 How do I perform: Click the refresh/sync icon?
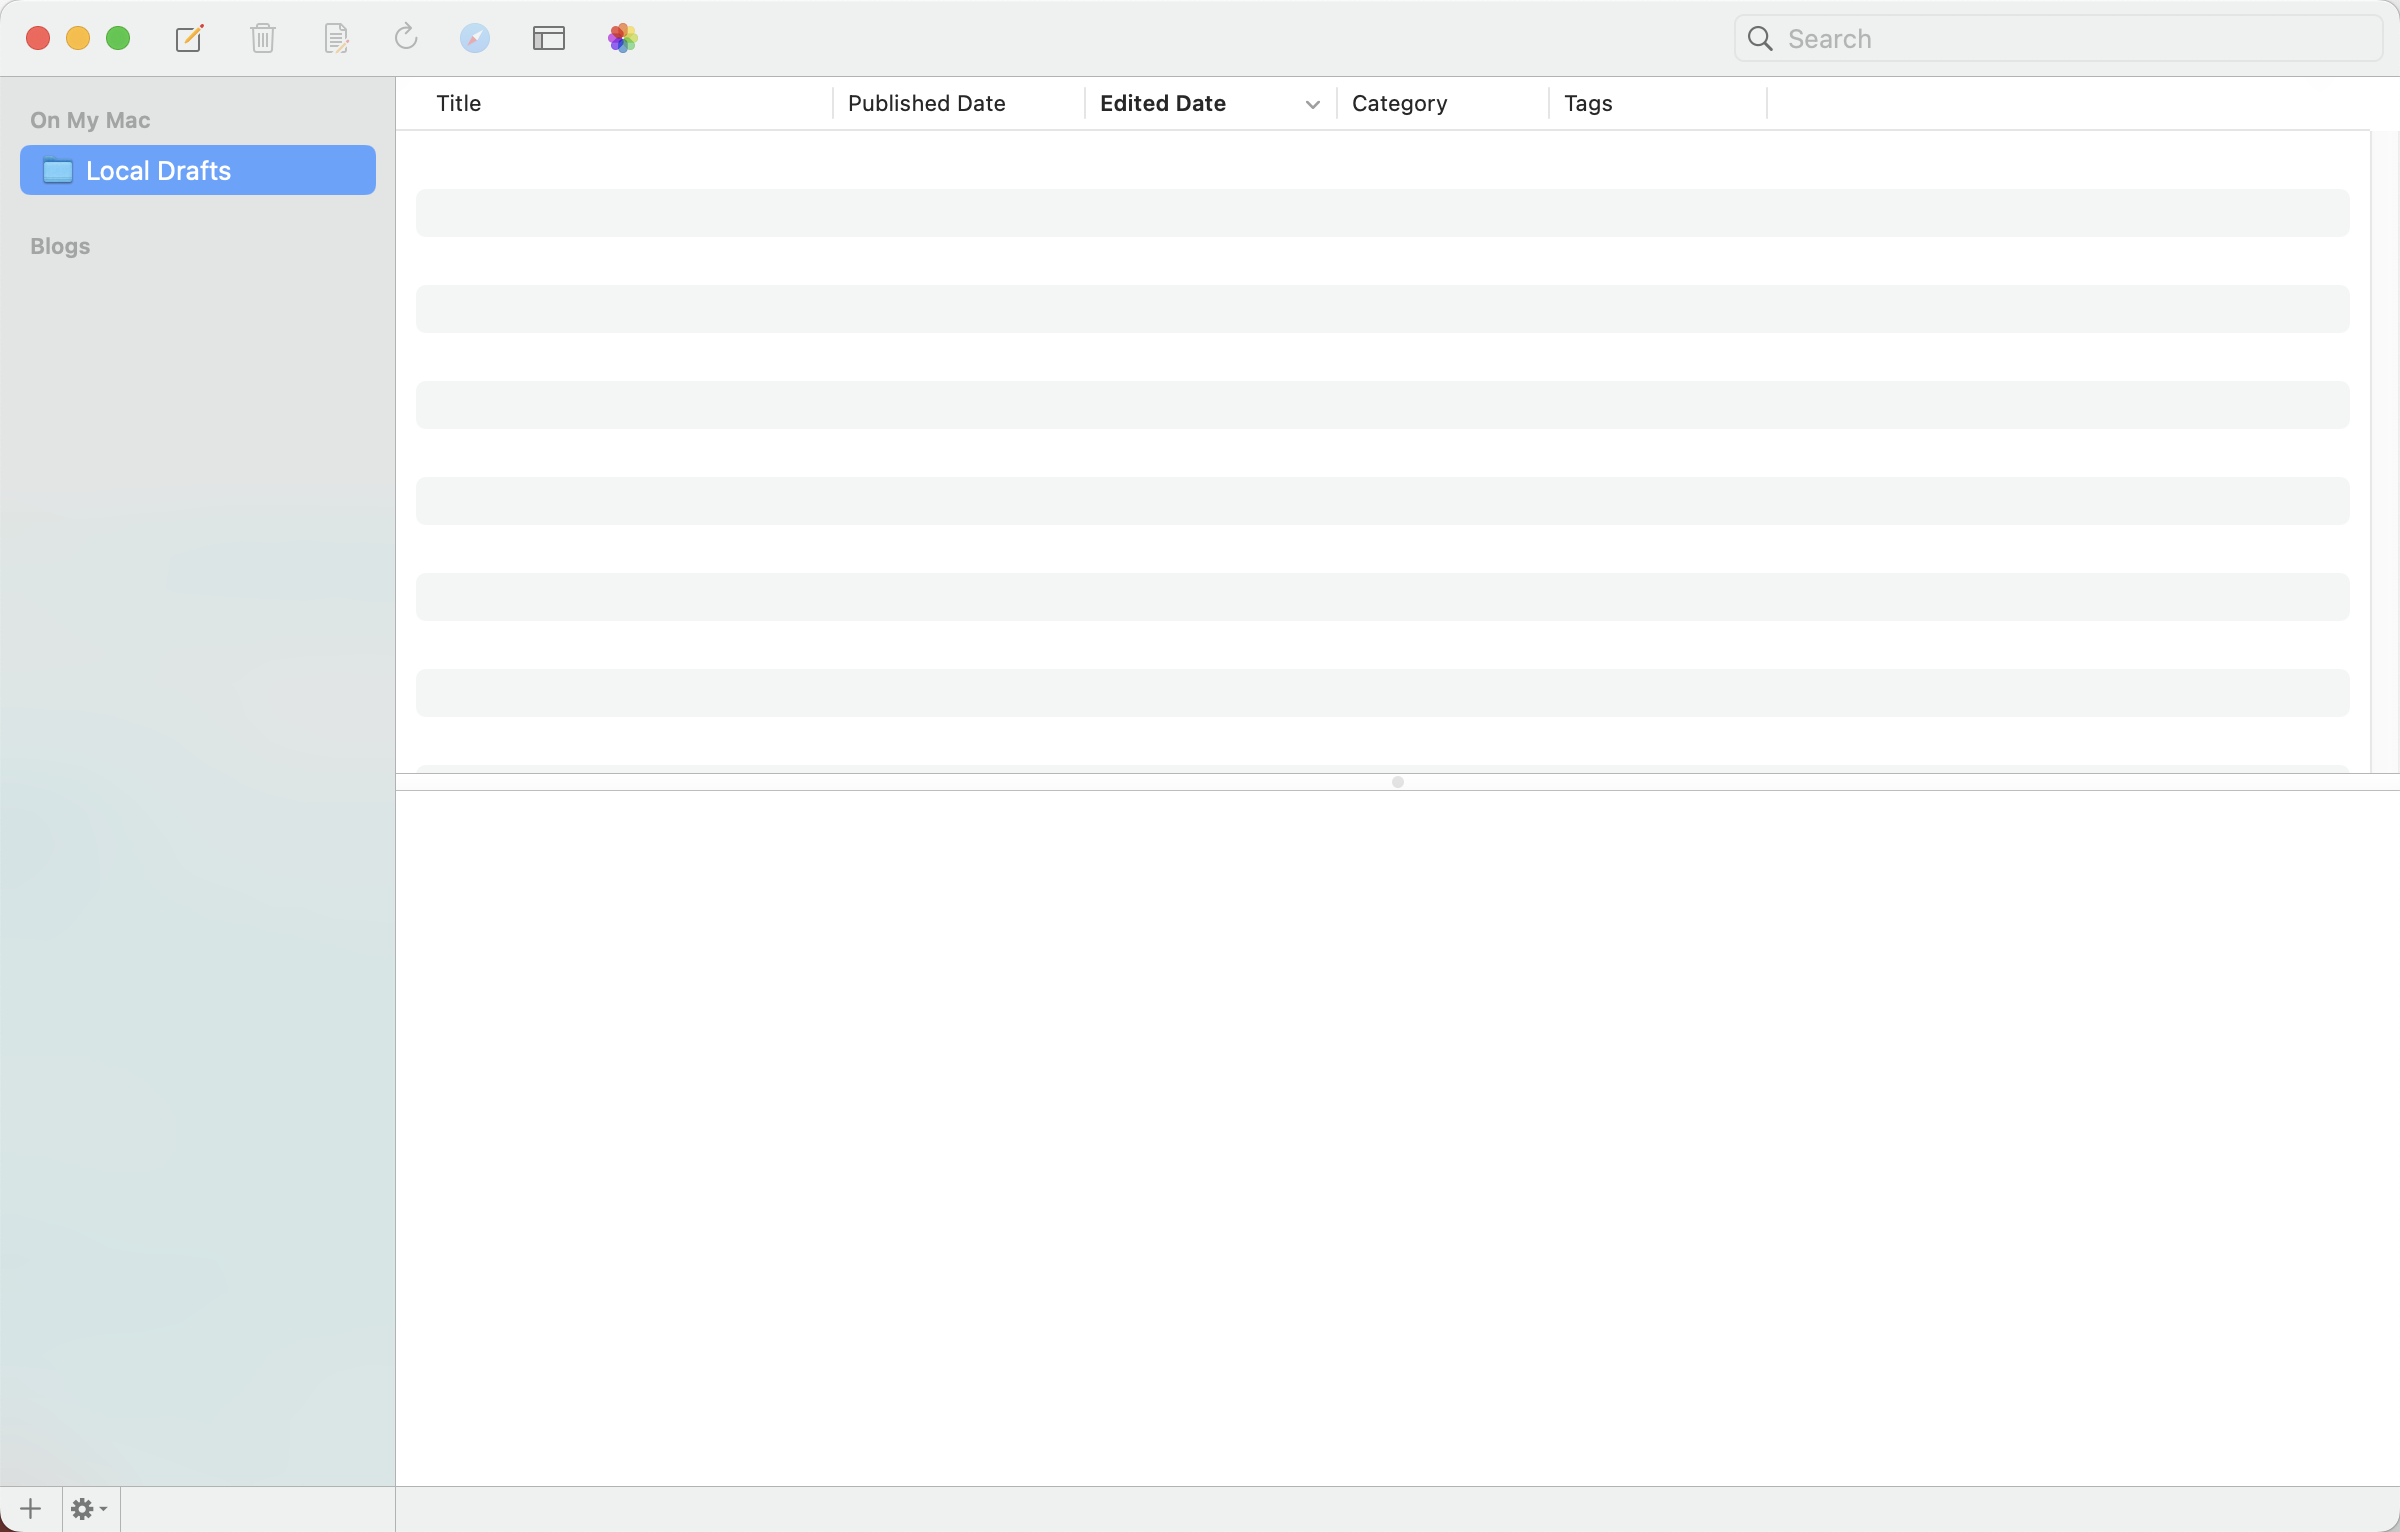(404, 38)
